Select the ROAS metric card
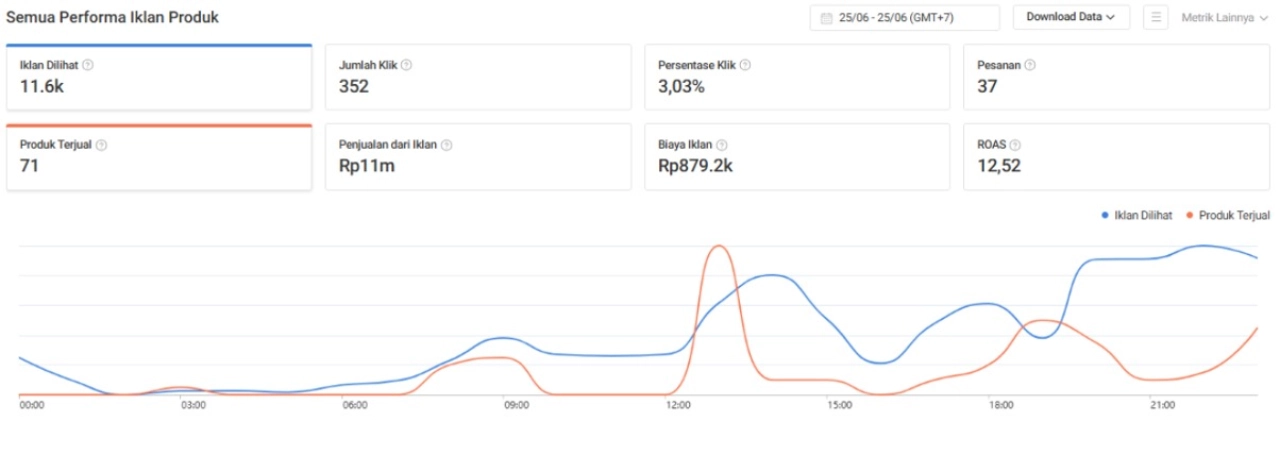Viewport: 1280px width, 457px height. point(1116,157)
